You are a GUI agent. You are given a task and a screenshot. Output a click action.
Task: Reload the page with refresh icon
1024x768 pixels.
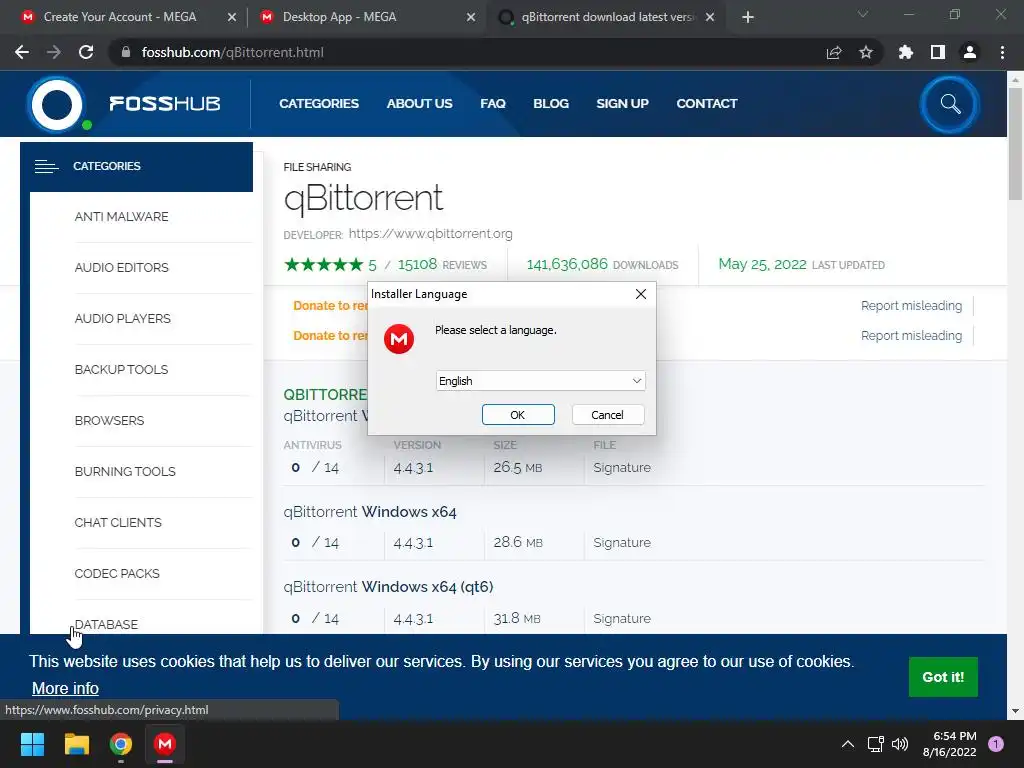(x=86, y=52)
